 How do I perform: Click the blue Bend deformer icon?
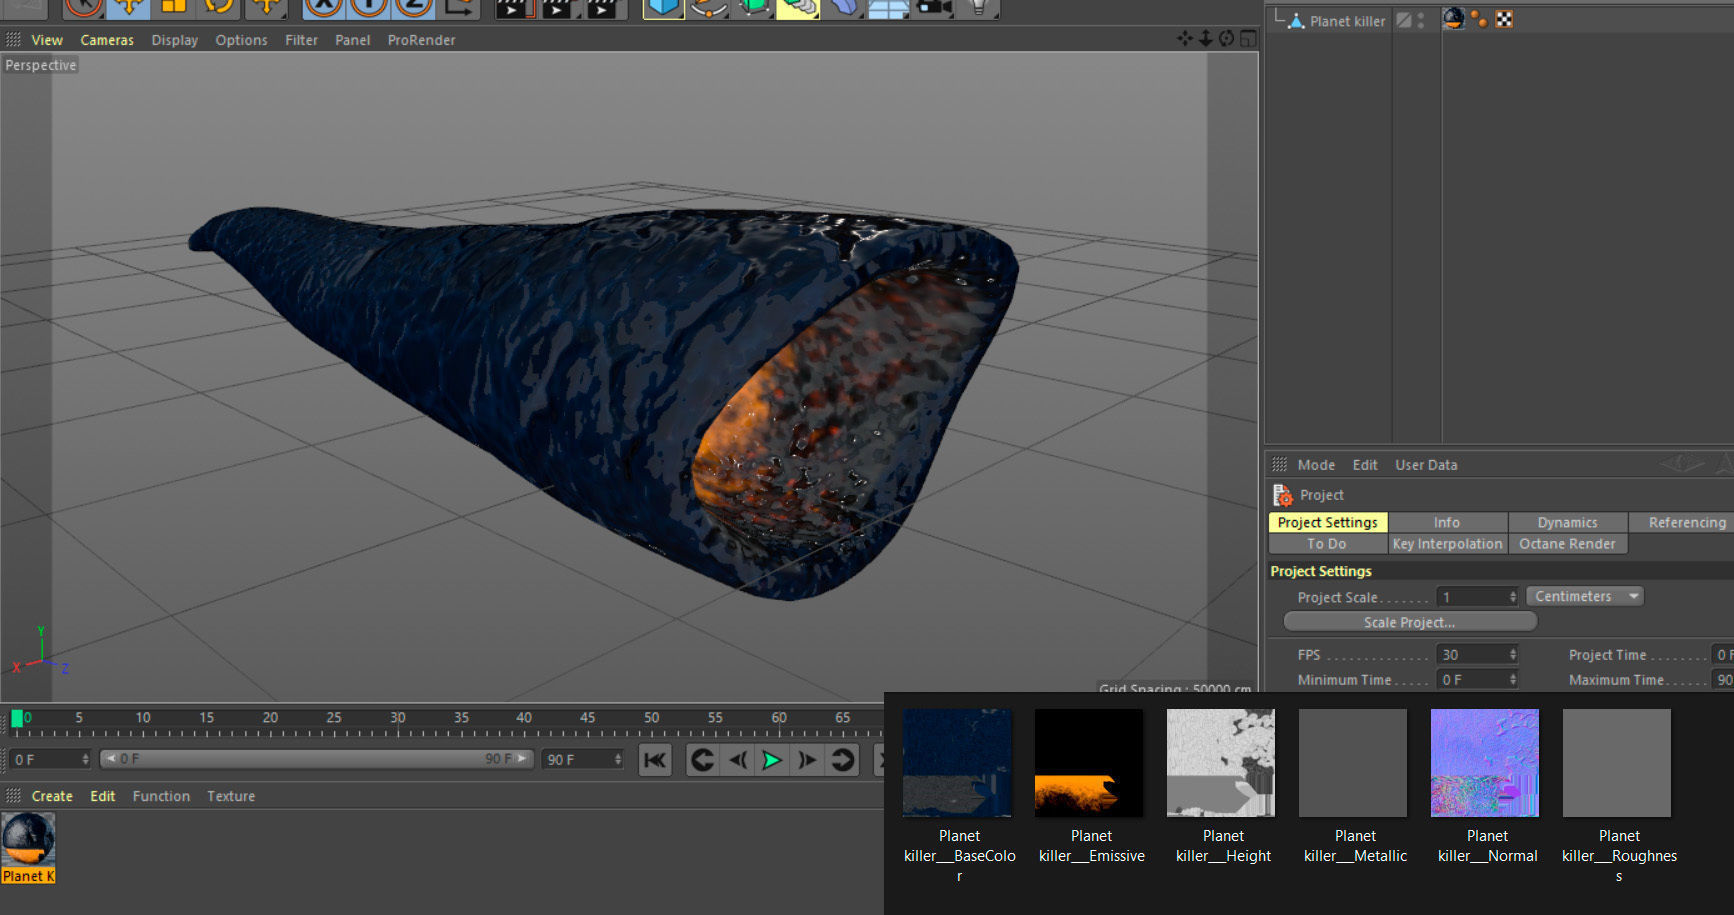[843, 8]
